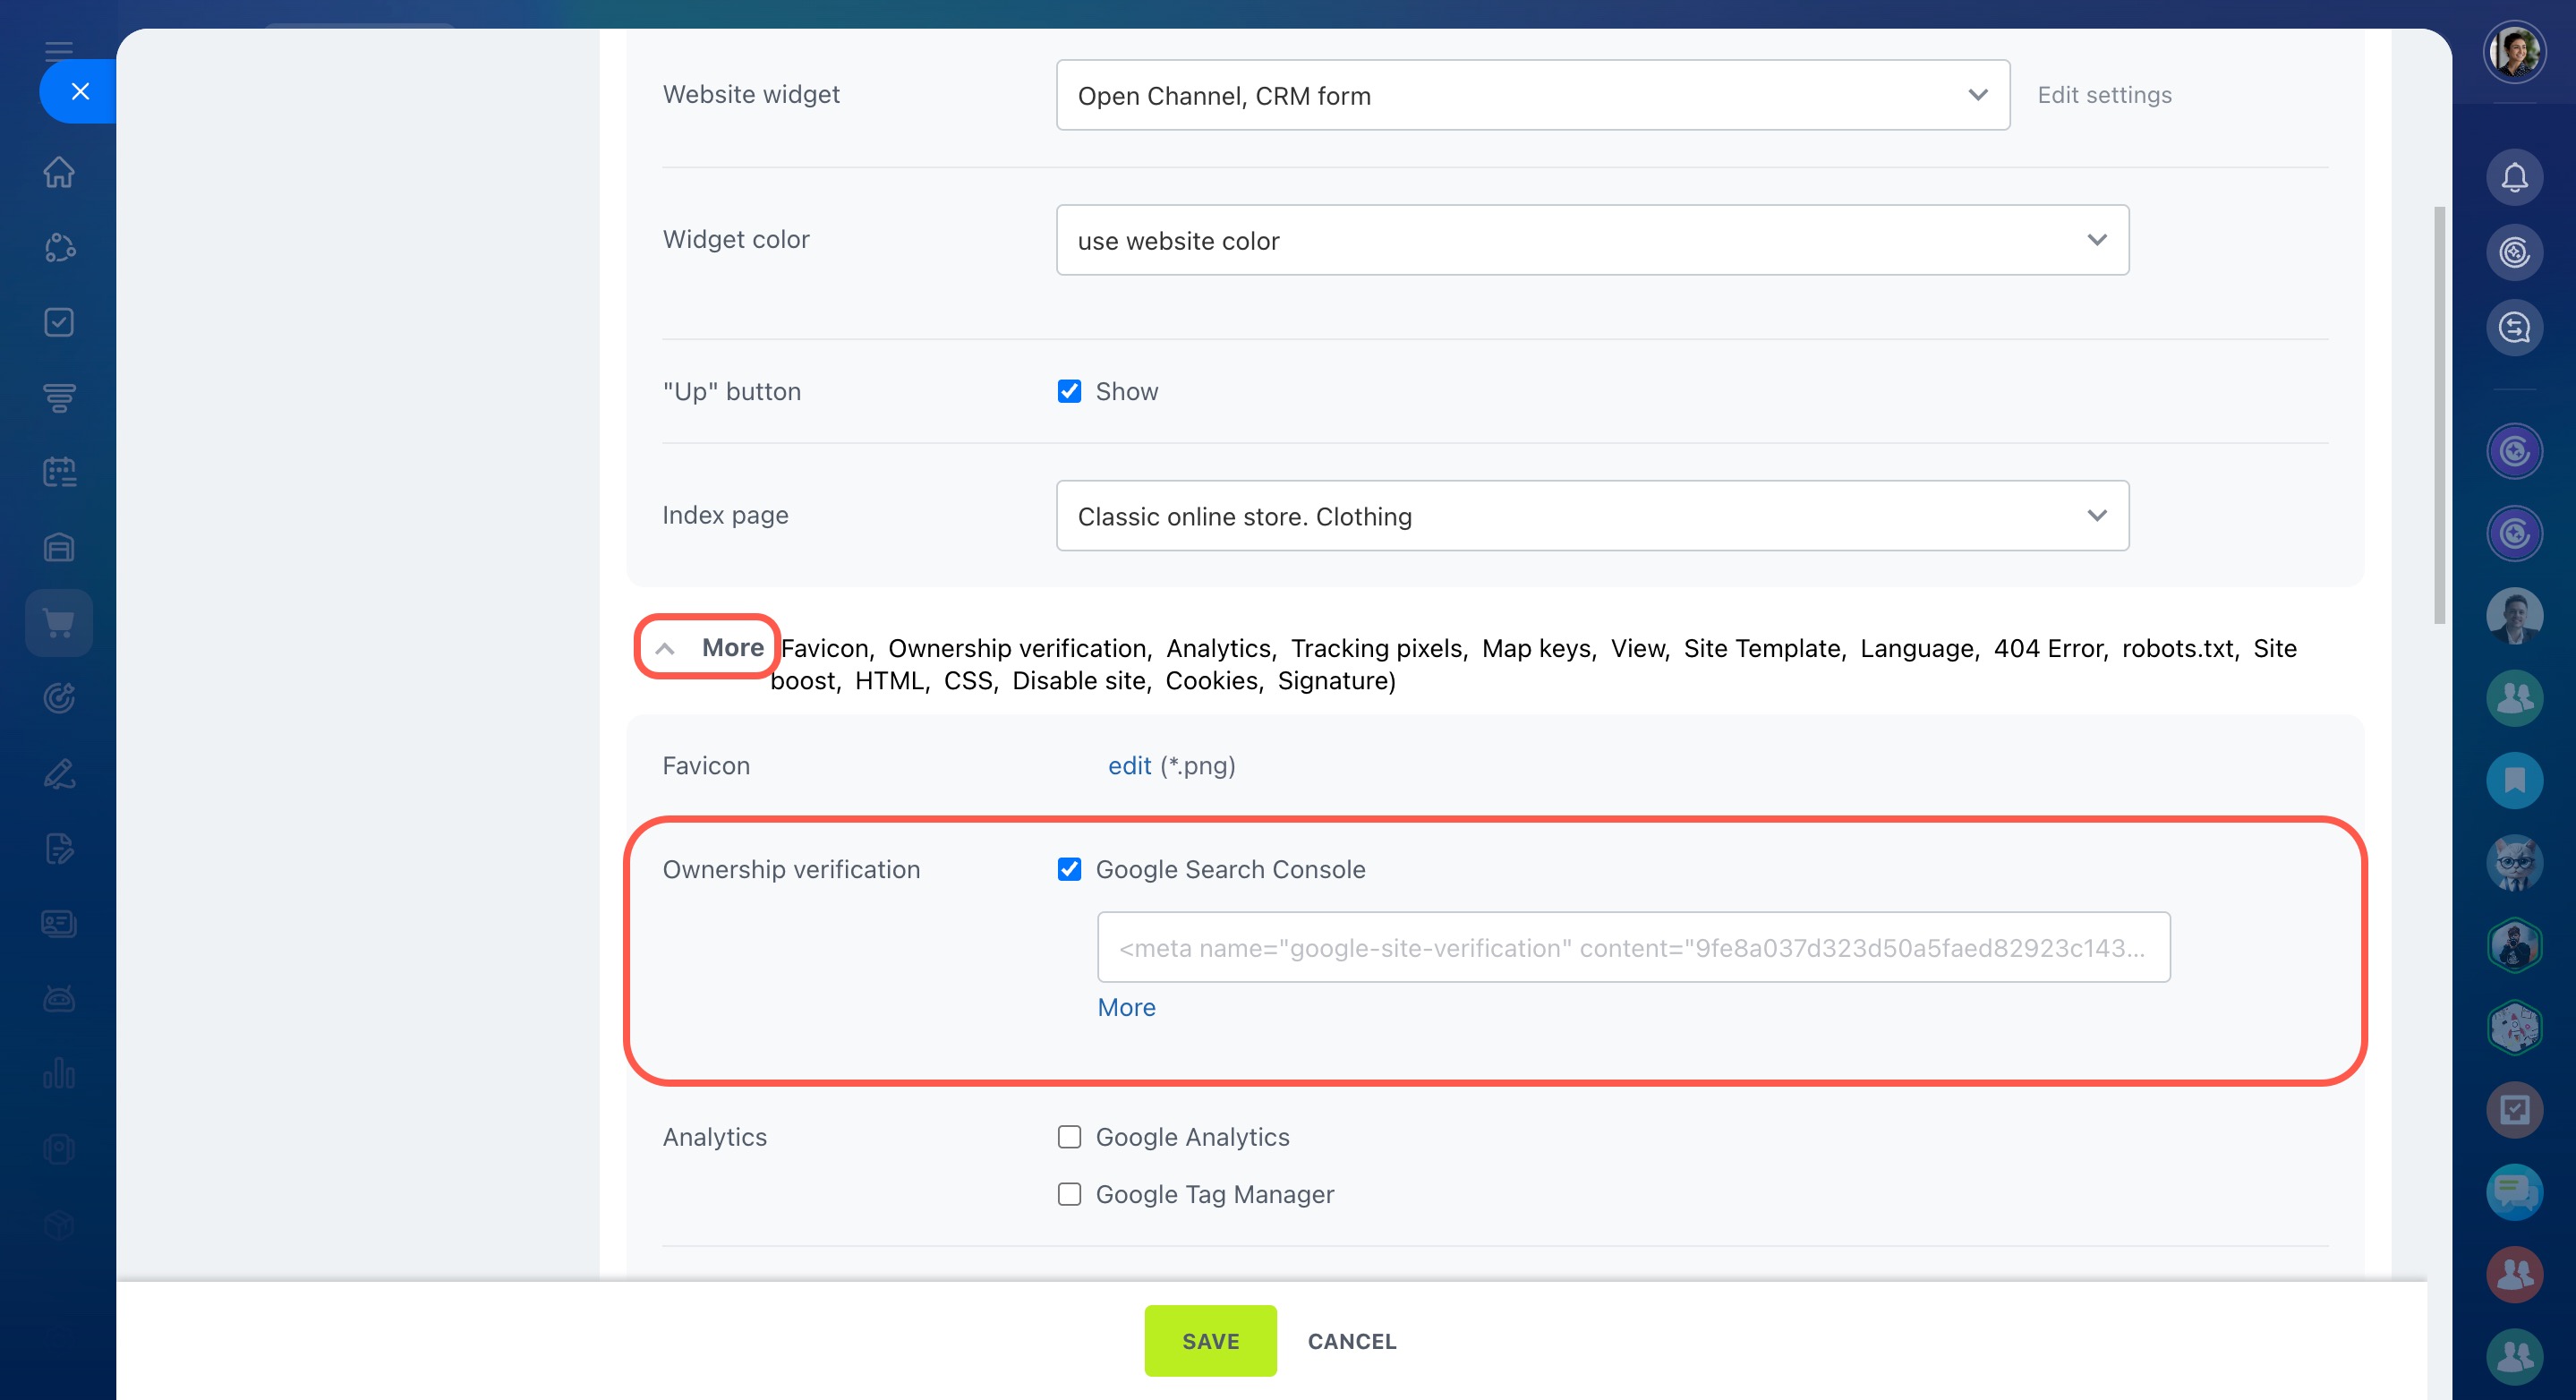2576x1400 pixels.
Task: Uncheck the Google Search Console checkbox
Action: click(x=1069, y=869)
